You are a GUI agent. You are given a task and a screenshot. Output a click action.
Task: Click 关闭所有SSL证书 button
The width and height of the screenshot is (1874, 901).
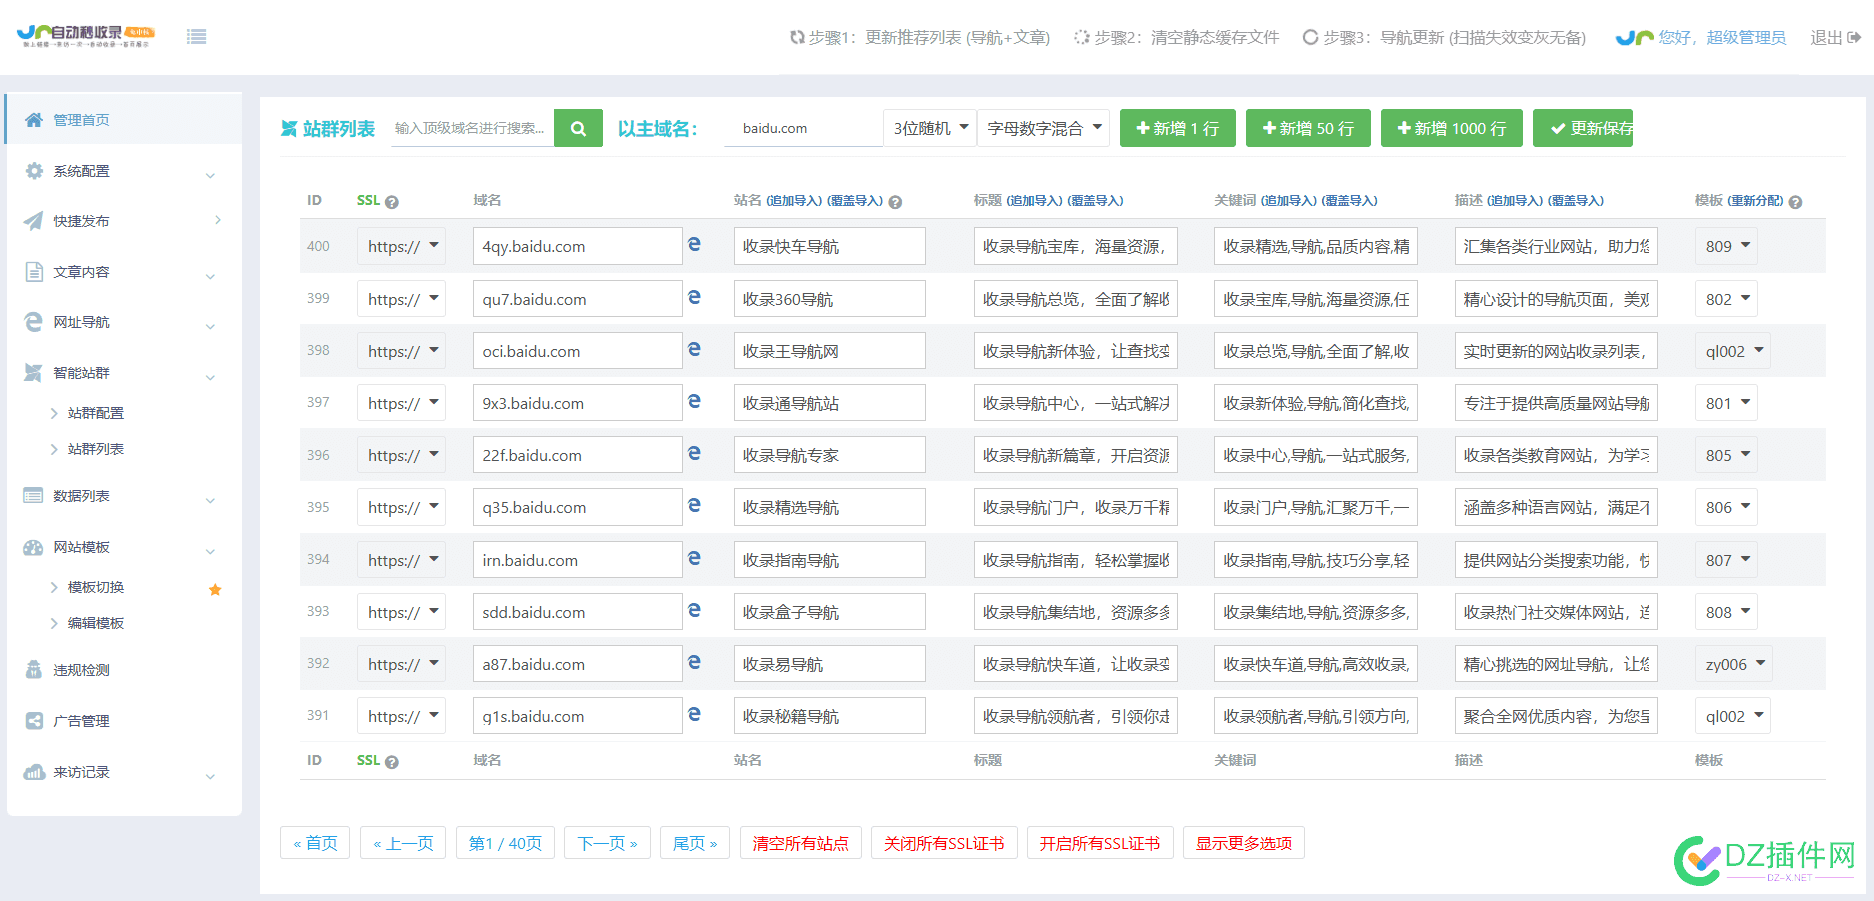click(944, 843)
